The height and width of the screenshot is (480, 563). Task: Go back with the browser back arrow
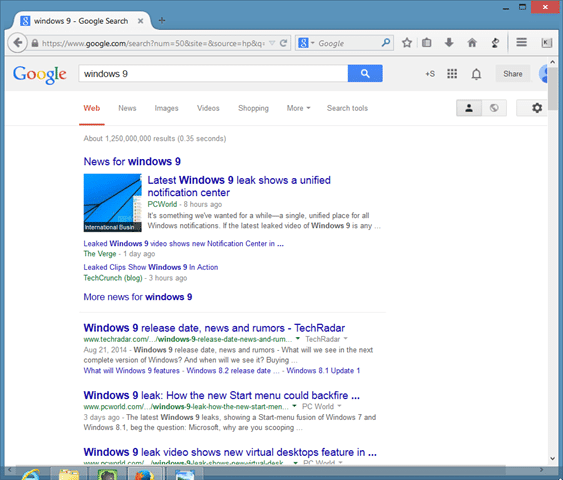pos(17,43)
